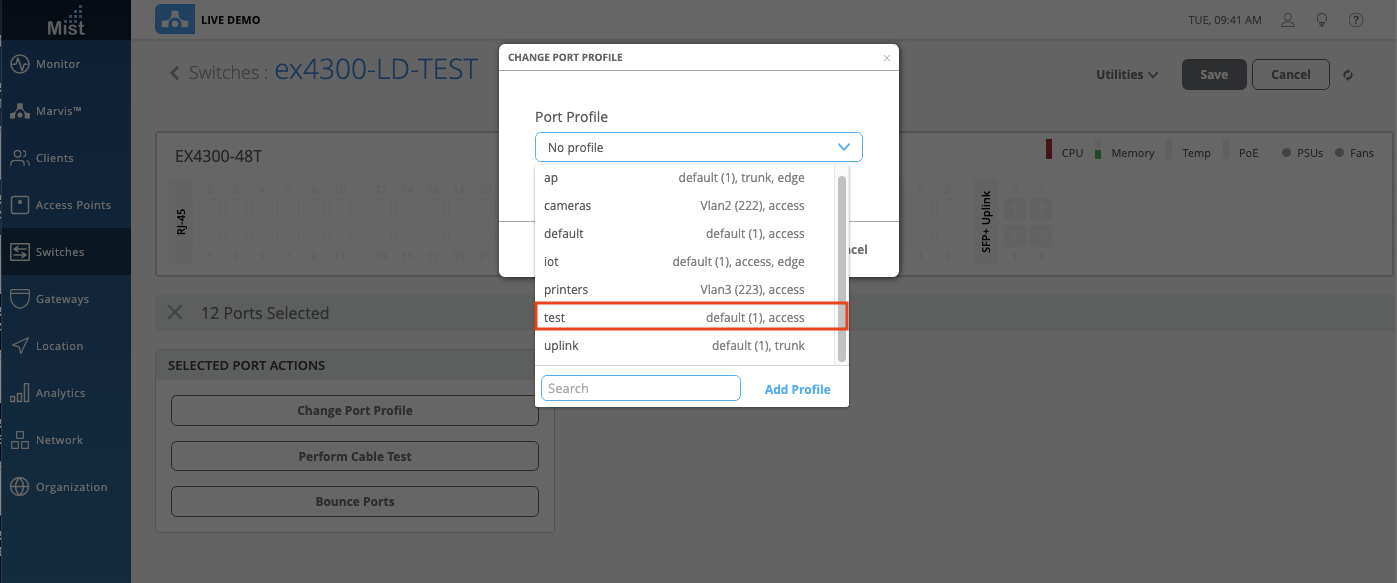Viewport: 1397px width, 583px height.
Task: Click the Save button
Action: (x=1213, y=75)
